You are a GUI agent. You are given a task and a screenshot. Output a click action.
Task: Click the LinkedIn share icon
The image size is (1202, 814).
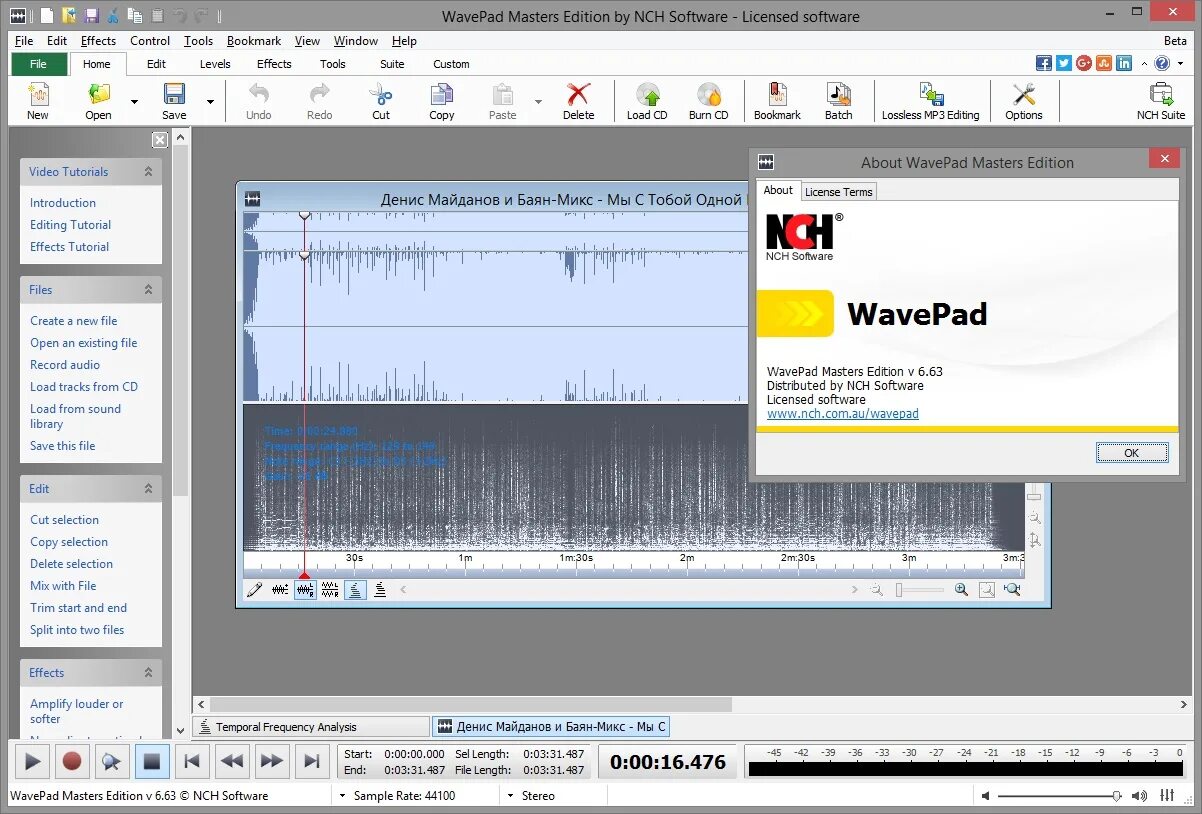(x=1124, y=63)
